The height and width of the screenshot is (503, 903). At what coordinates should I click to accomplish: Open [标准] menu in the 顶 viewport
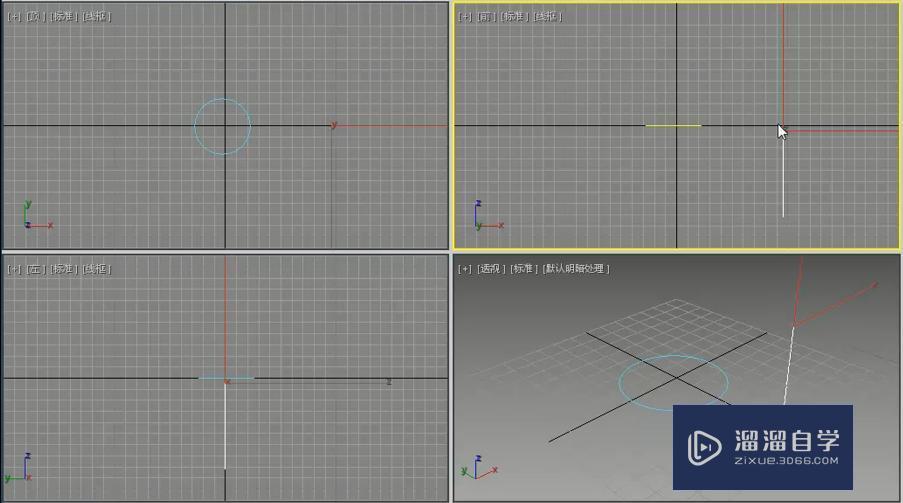(x=64, y=16)
